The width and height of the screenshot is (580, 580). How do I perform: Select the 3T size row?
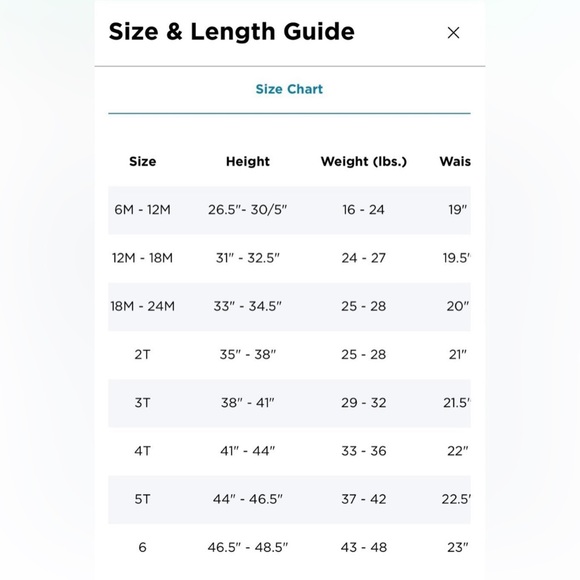click(x=289, y=403)
